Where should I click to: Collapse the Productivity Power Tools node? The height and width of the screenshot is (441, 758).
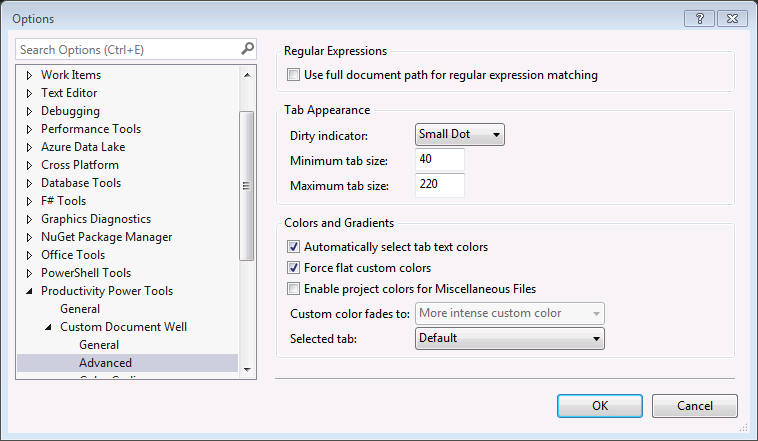point(29,291)
